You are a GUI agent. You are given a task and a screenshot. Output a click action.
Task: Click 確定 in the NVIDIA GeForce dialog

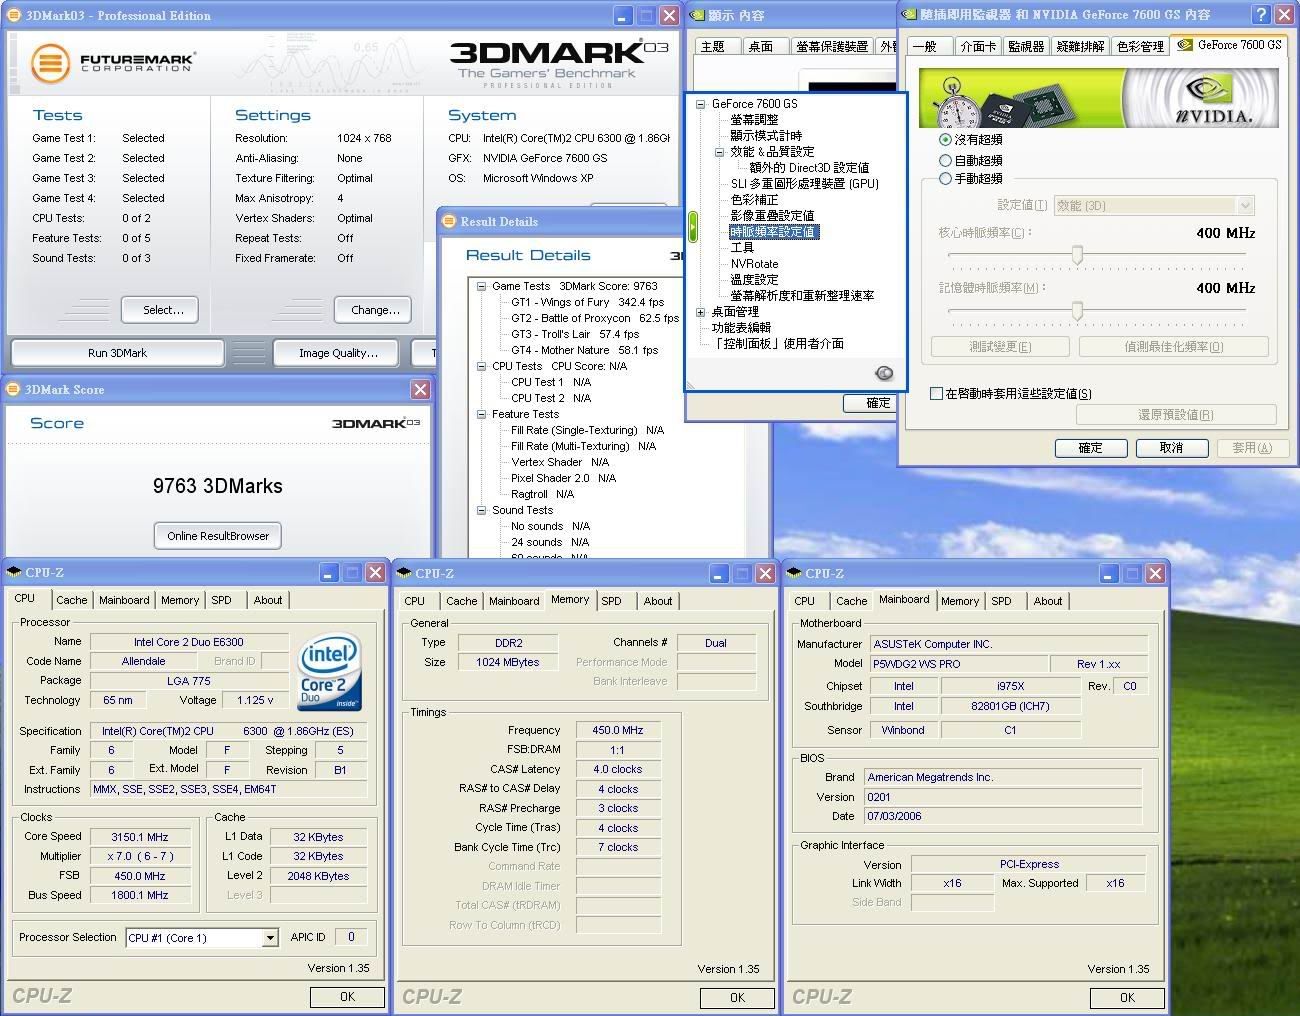point(1091,448)
